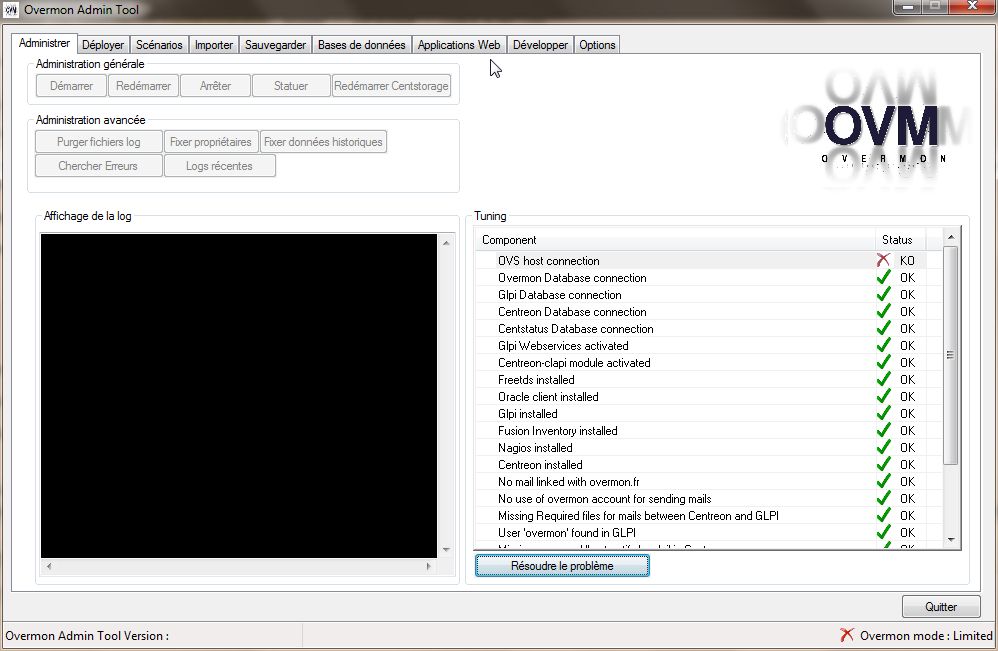
Task: Click red cross icon in status bar
Action: (847, 634)
